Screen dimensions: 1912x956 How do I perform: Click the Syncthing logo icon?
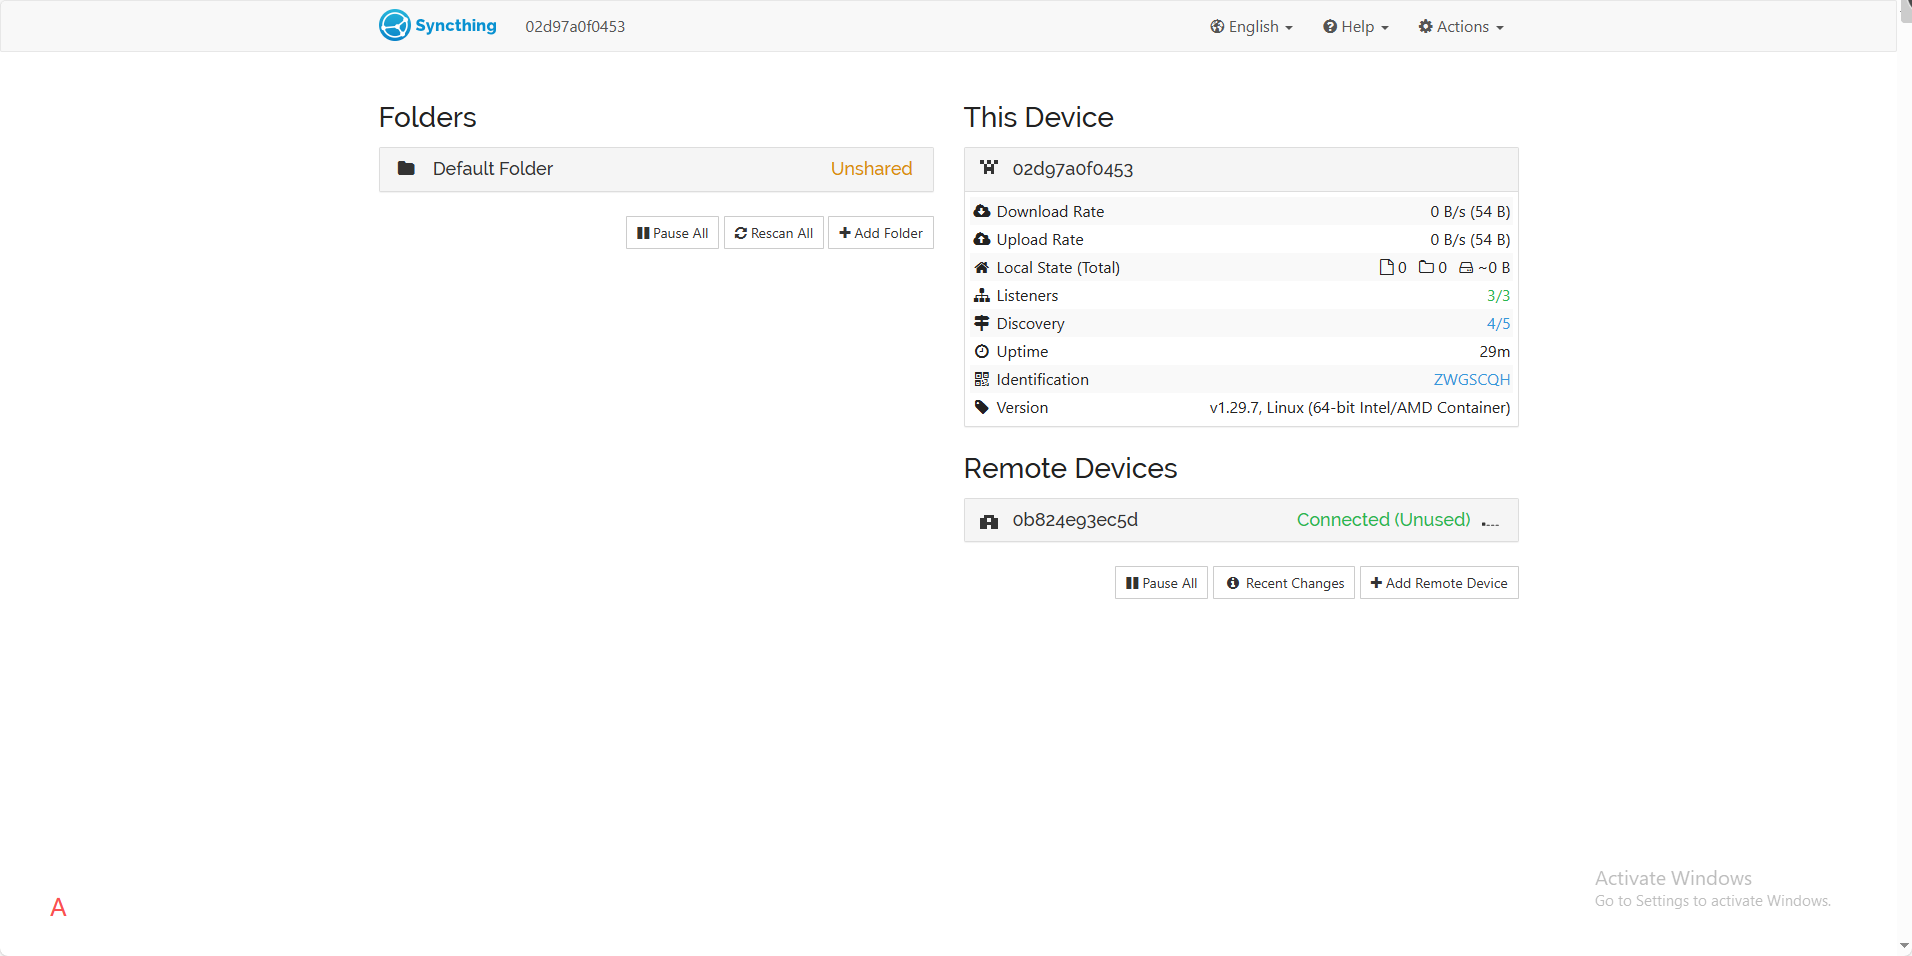[395, 25]
